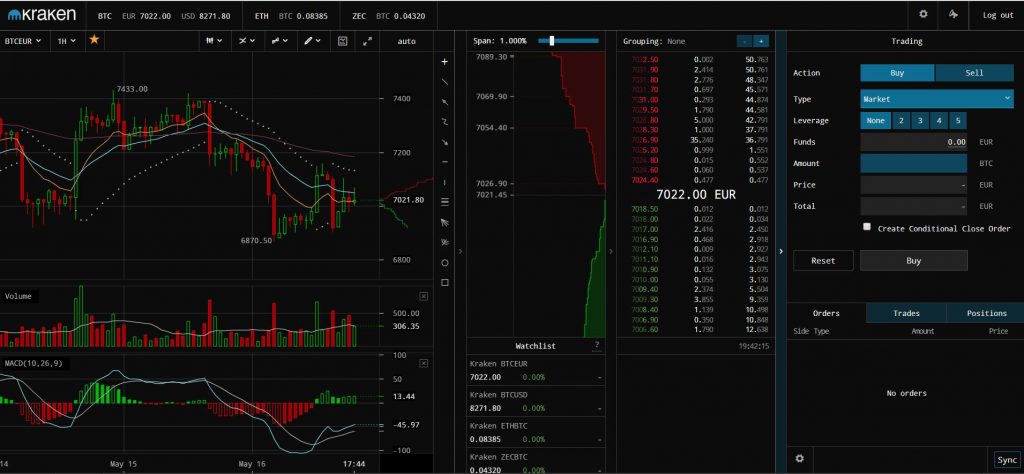Open the 1H timeframe dropdown

pos(67,40)
